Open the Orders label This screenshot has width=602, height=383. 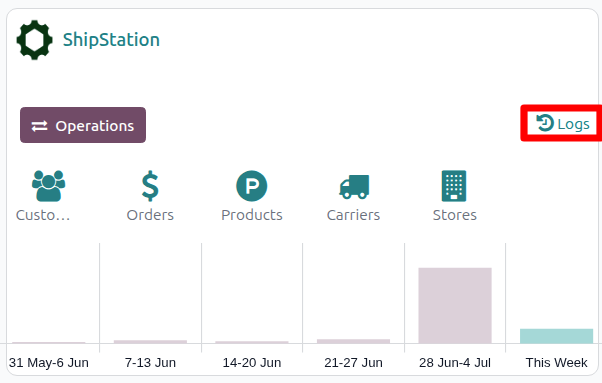pyautogui.click(x=150, y=215)
